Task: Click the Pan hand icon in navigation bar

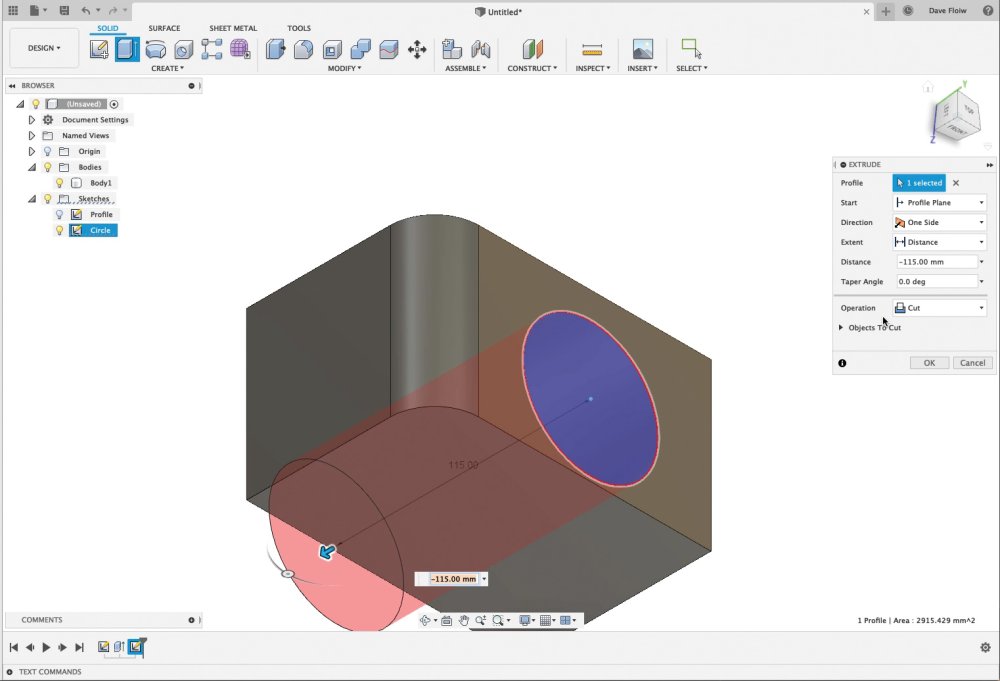Action: click(x=464, y=620)
